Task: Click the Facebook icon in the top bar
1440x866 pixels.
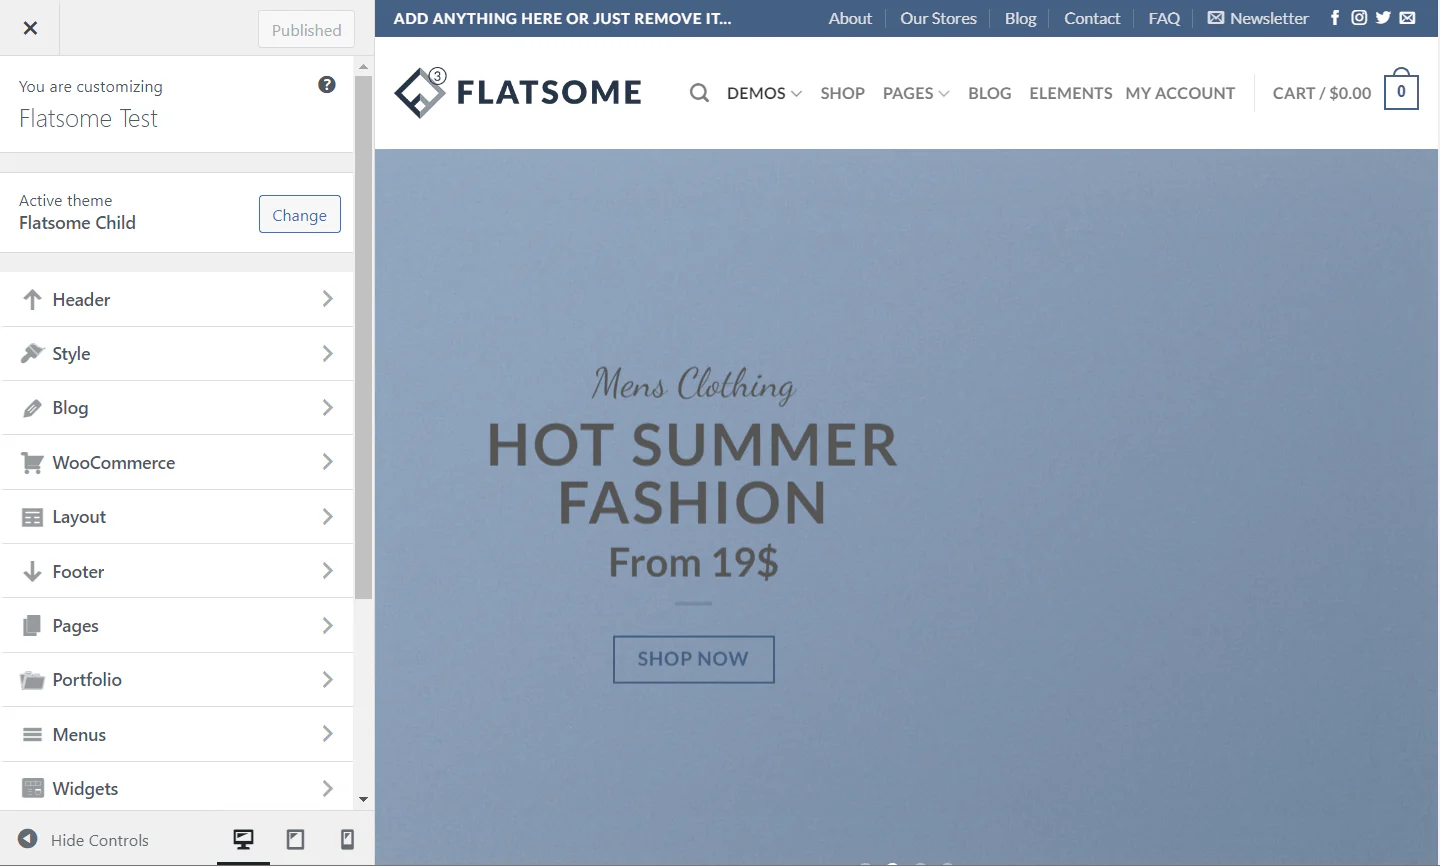Action: tap(1335, 17)
